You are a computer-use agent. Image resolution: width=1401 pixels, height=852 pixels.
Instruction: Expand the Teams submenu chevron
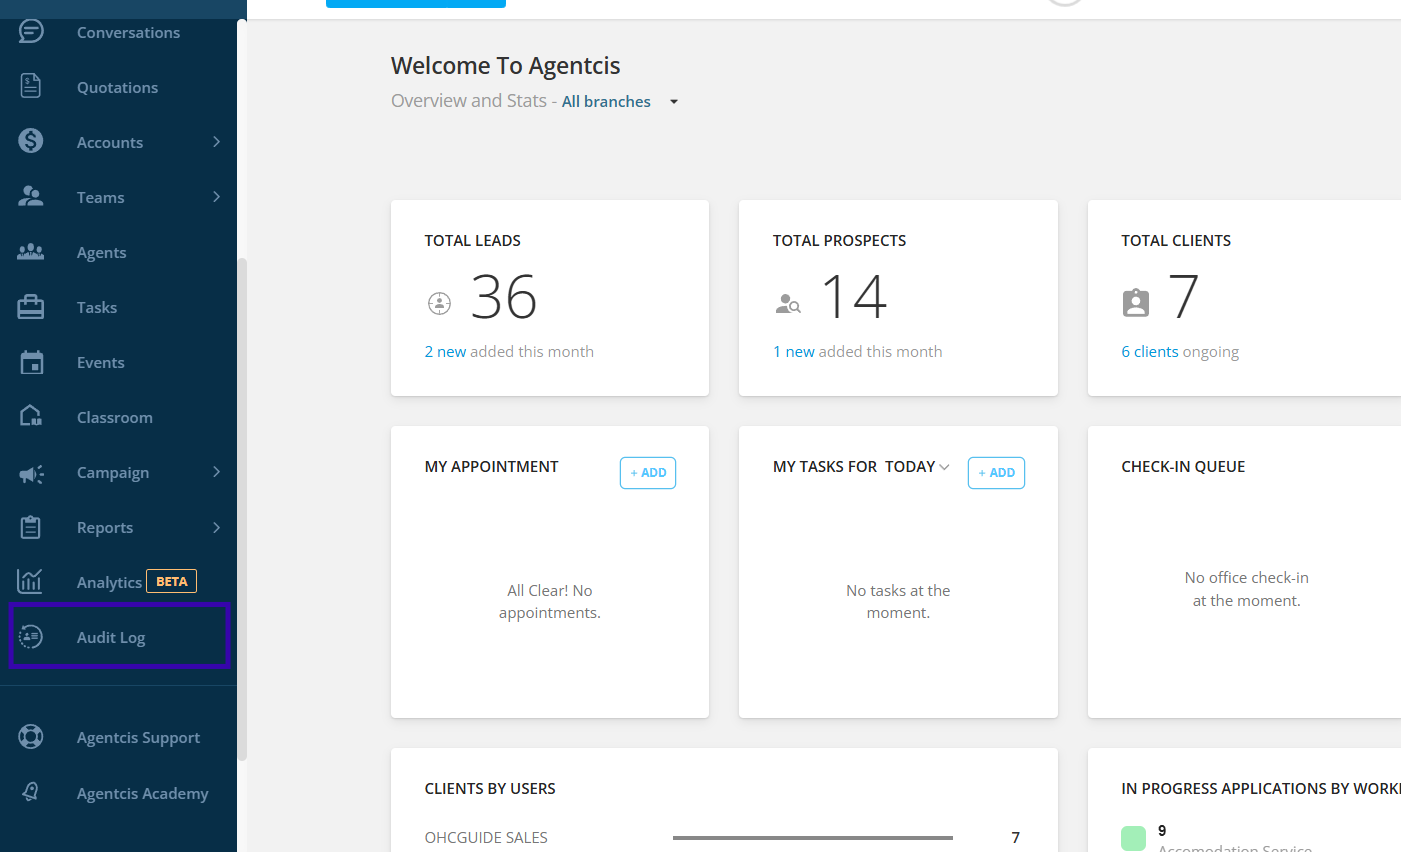(x=216, y=197)
